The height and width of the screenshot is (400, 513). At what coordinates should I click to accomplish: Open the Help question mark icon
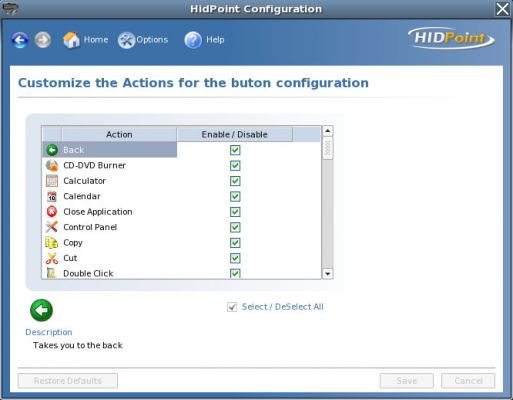[x=193, y=40]
